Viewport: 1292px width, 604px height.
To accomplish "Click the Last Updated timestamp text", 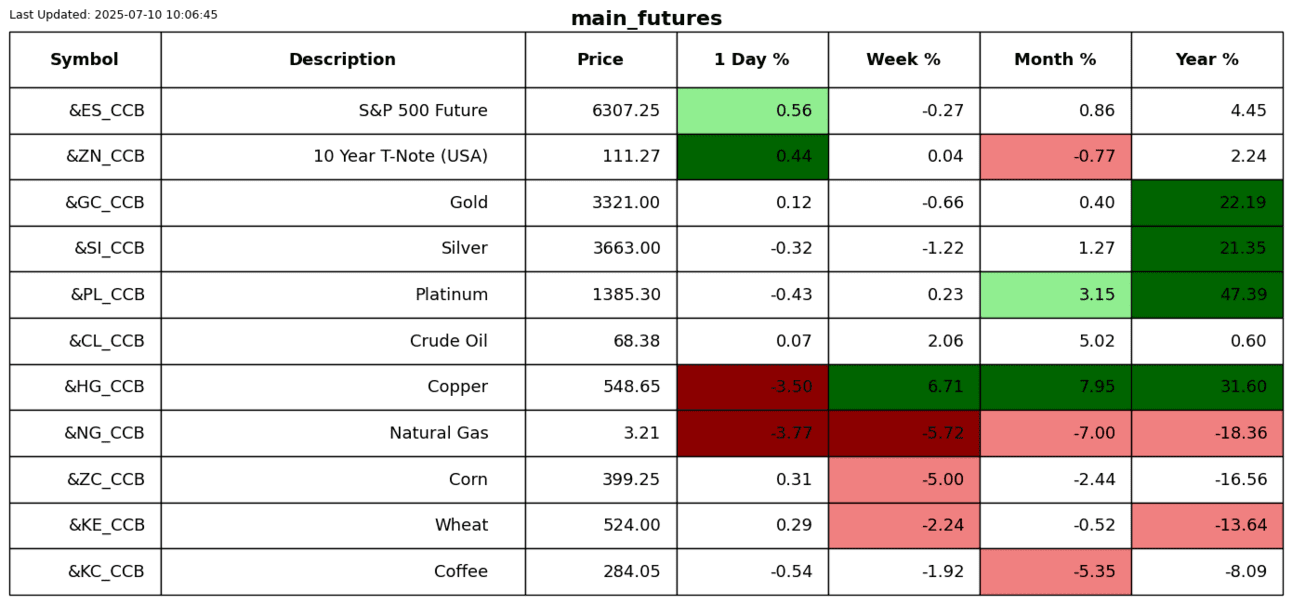I will point(113,15).
